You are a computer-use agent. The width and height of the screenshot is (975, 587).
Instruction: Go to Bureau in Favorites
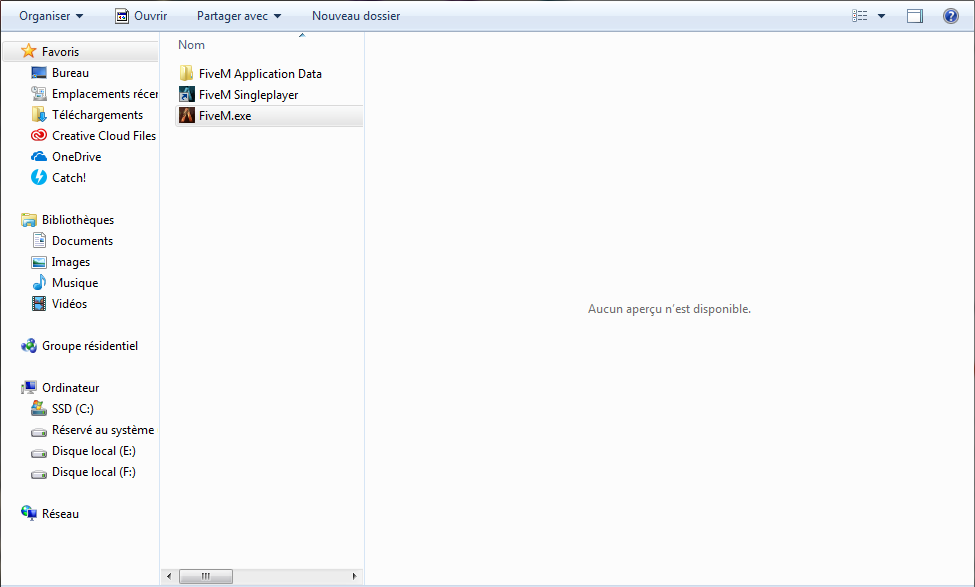(70, 73)
